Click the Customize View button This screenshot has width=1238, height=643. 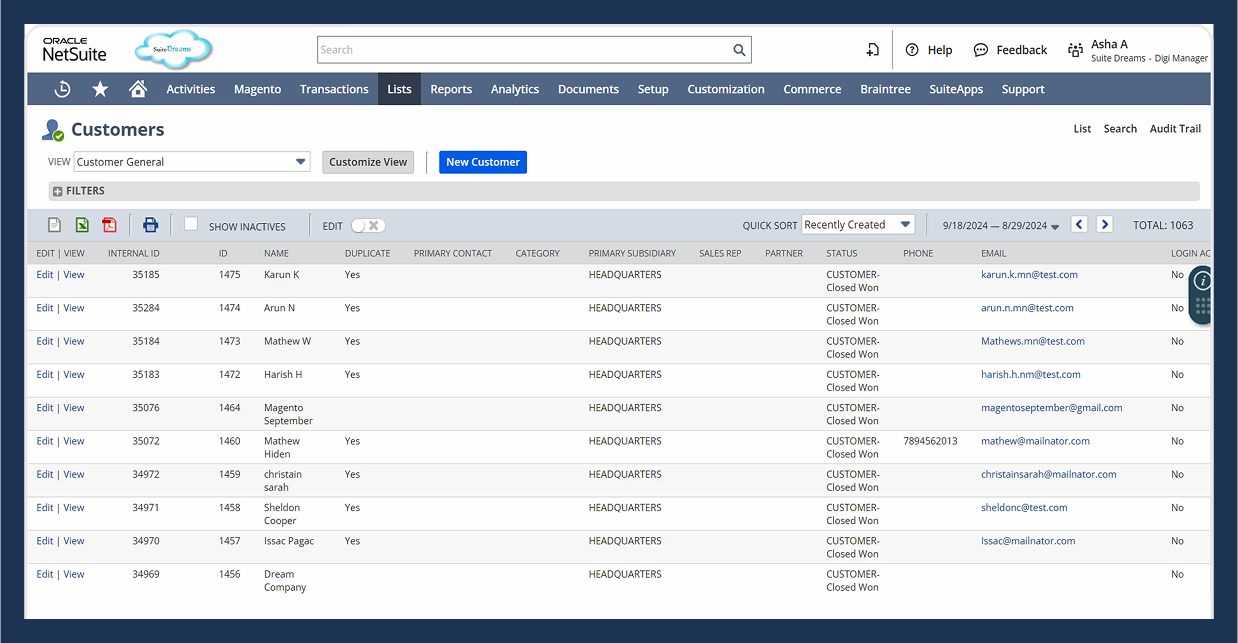(368, 162)
